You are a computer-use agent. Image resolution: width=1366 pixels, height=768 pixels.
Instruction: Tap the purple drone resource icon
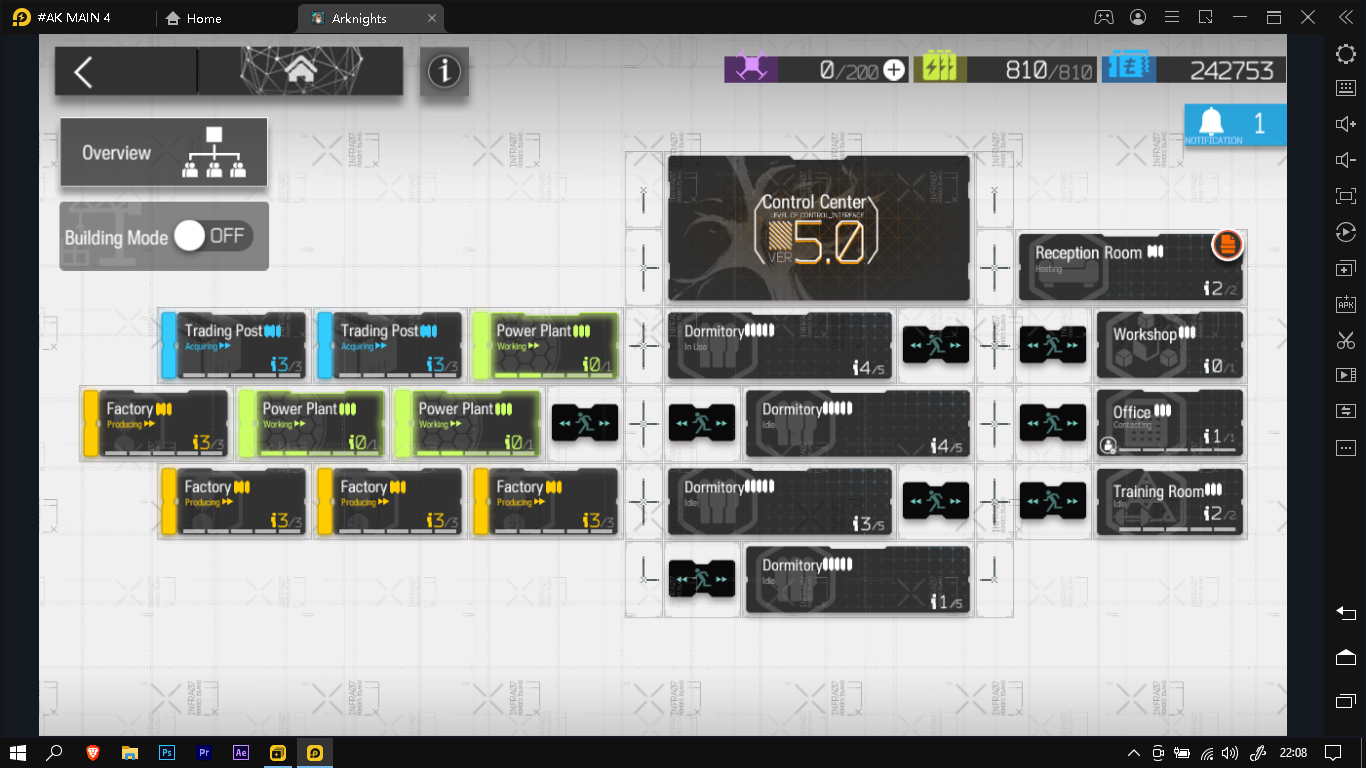click(751, 69)
